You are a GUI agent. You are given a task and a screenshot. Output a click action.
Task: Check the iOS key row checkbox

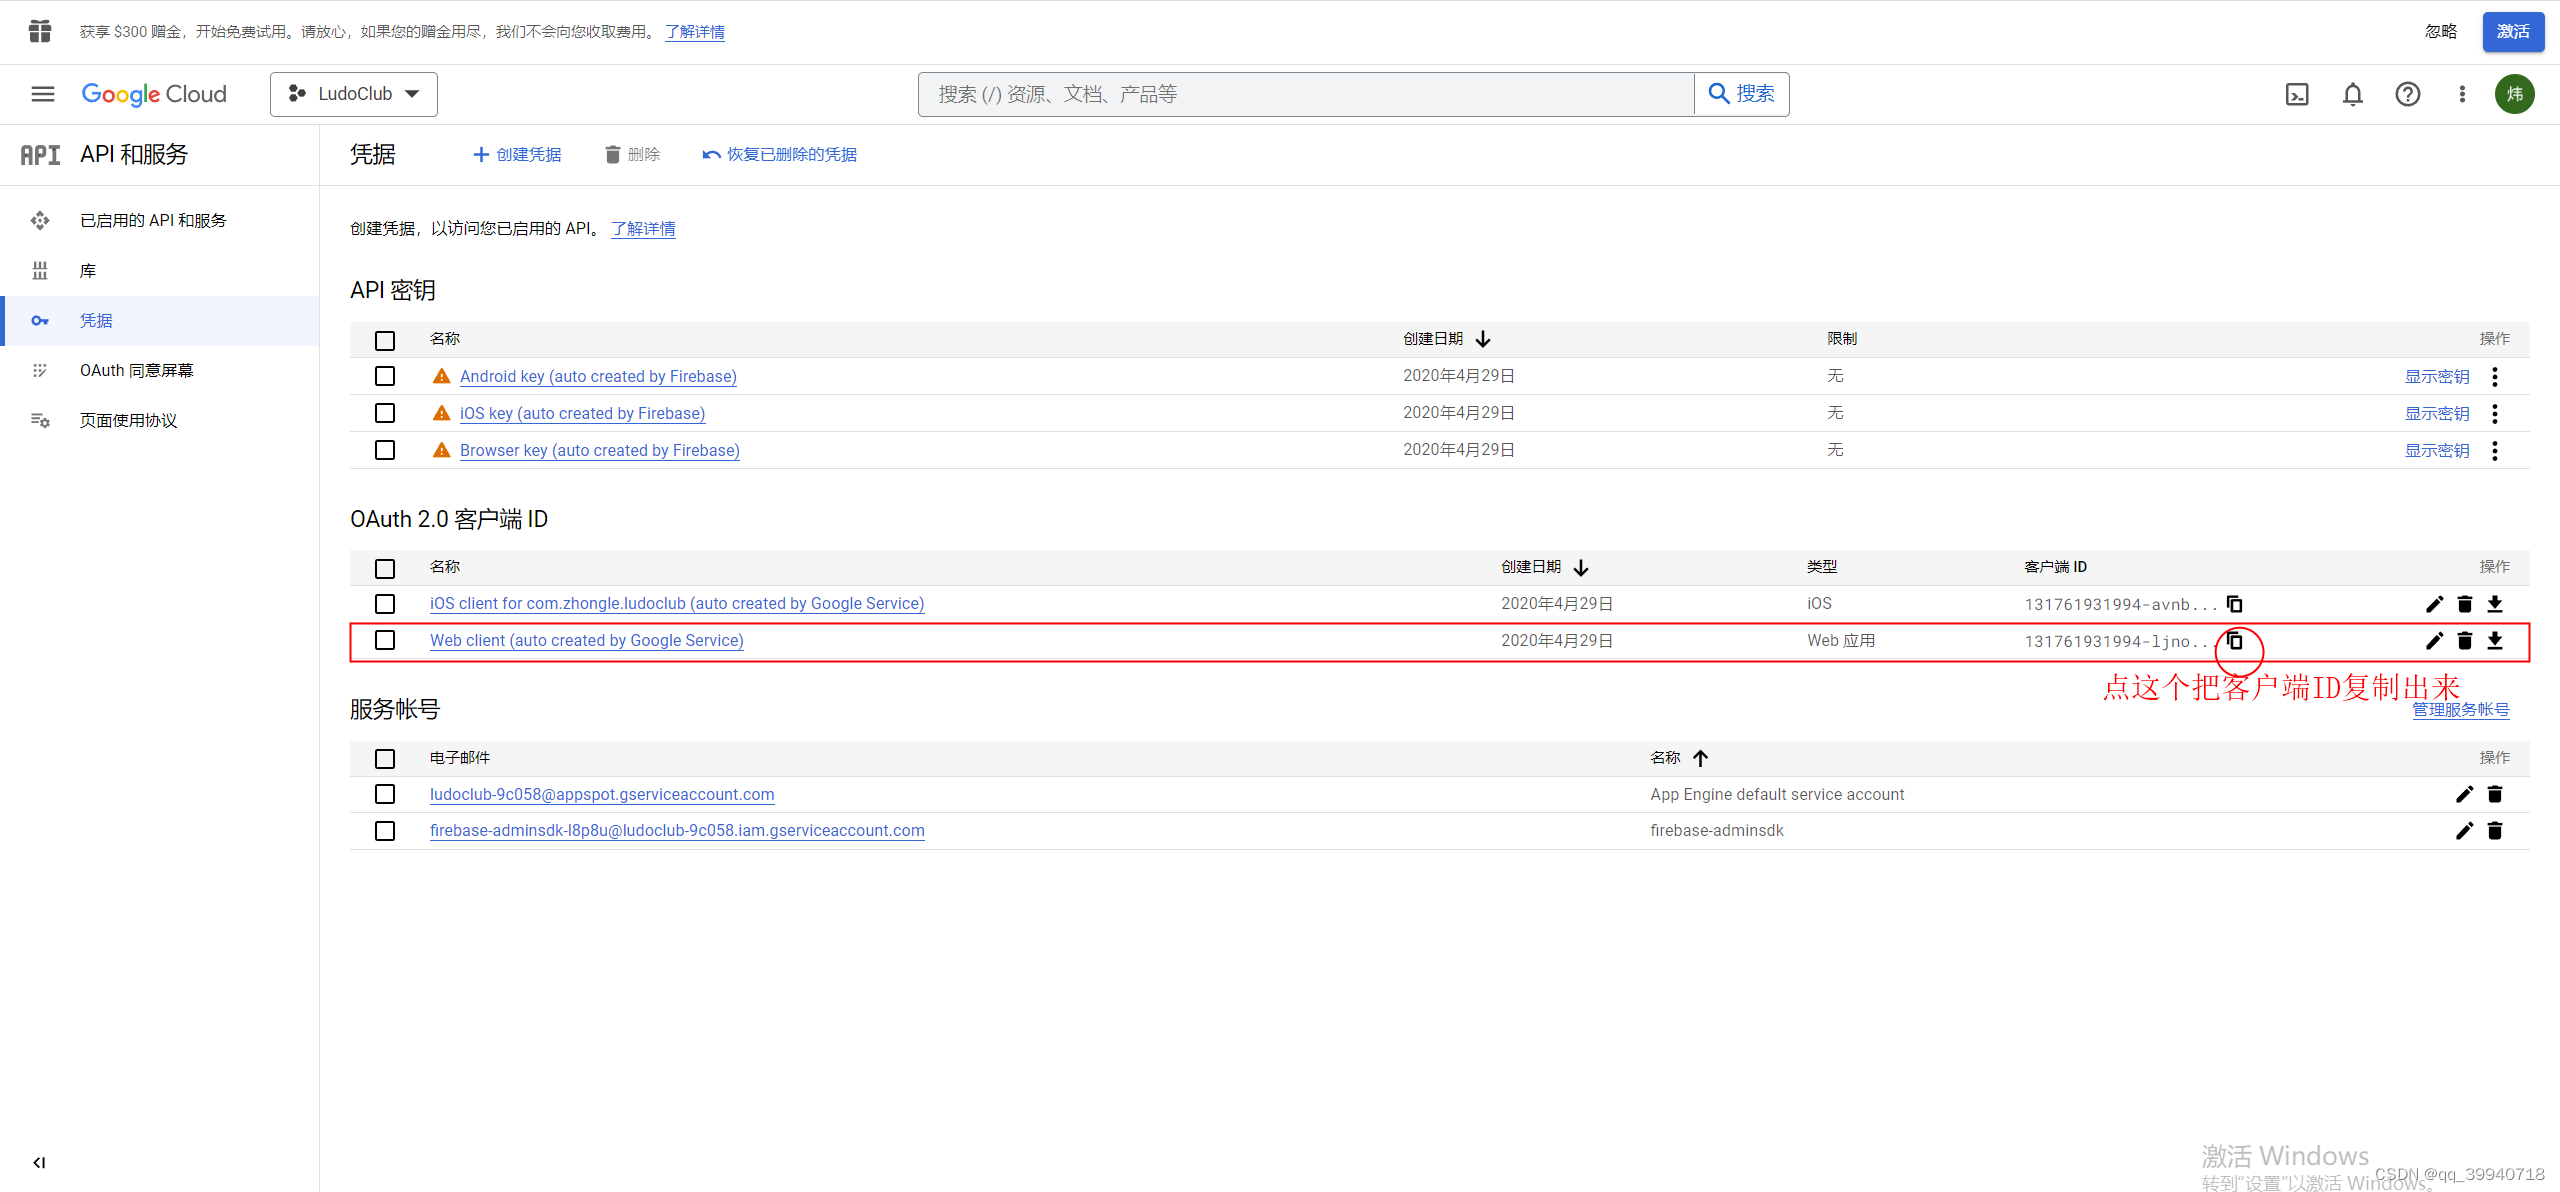(385, 413)
